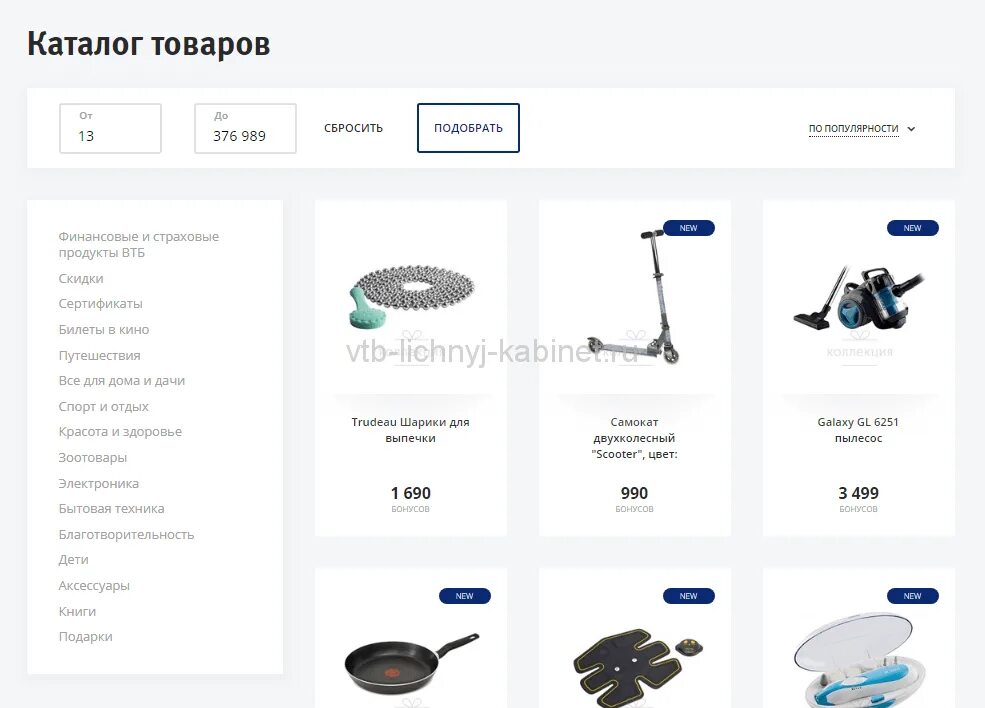Select the 'Электроника' category
Image resolution: width=985 pixels, height=708 pixels.
click(x=99, y=484)
